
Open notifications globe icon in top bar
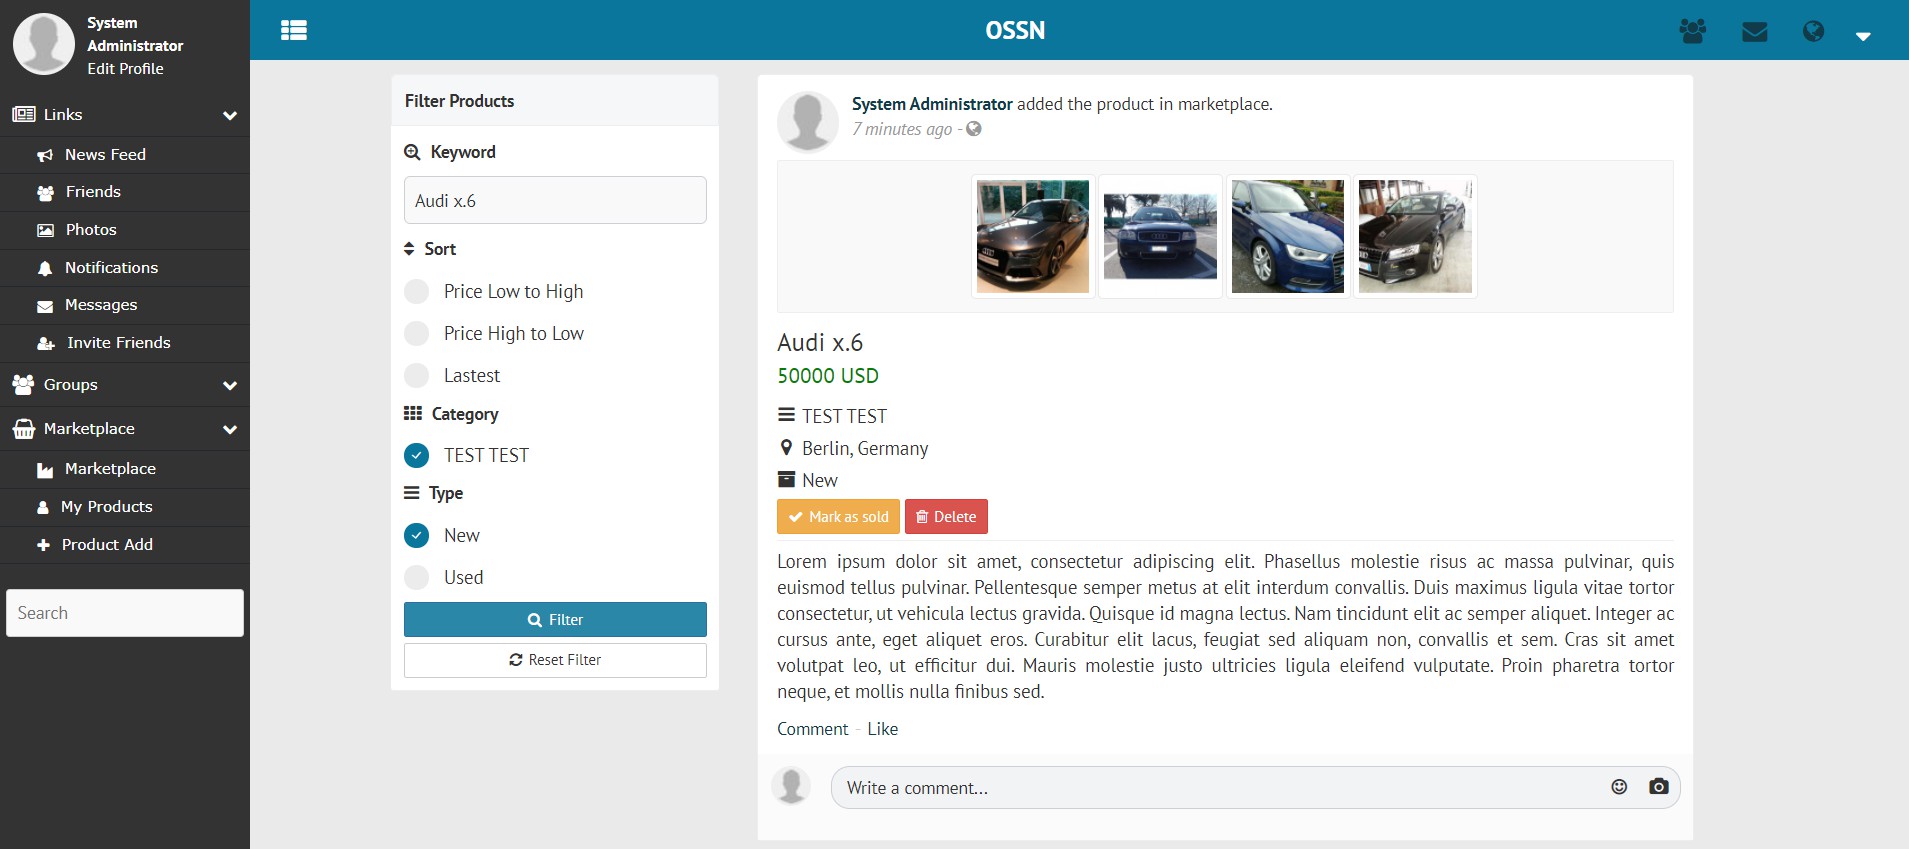[1813, 31]
